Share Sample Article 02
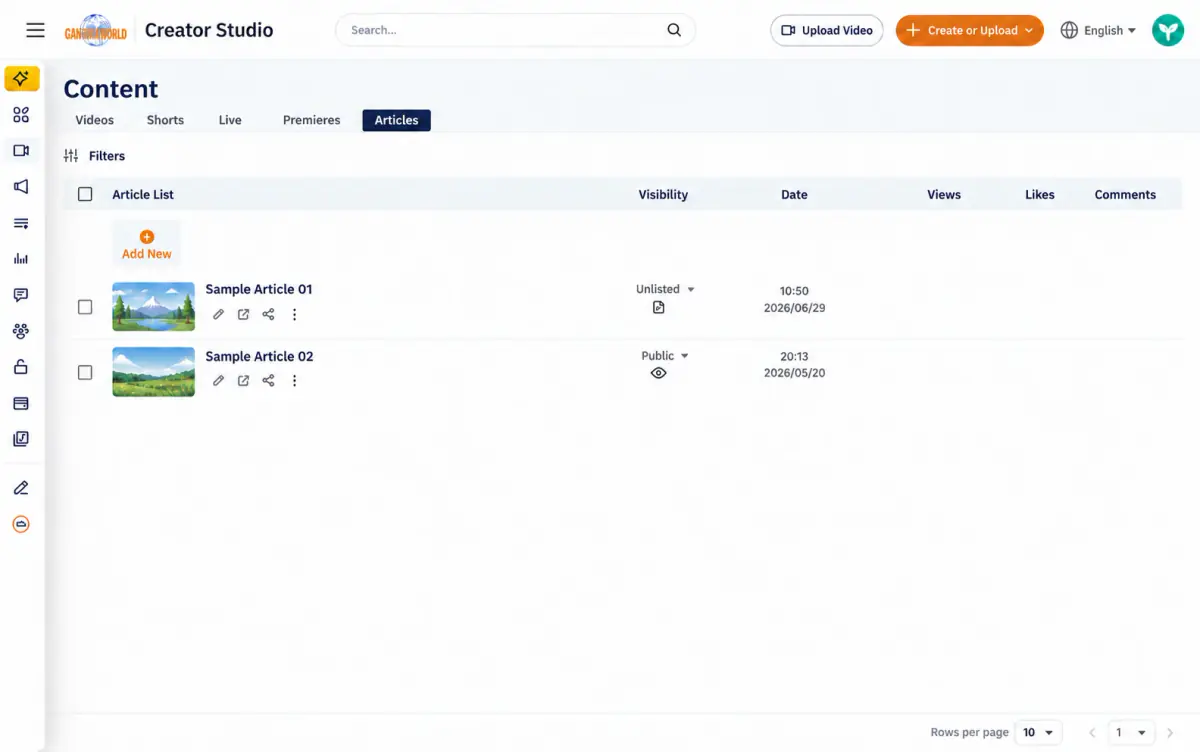The image size is (1200, 752). pos(268,380)
